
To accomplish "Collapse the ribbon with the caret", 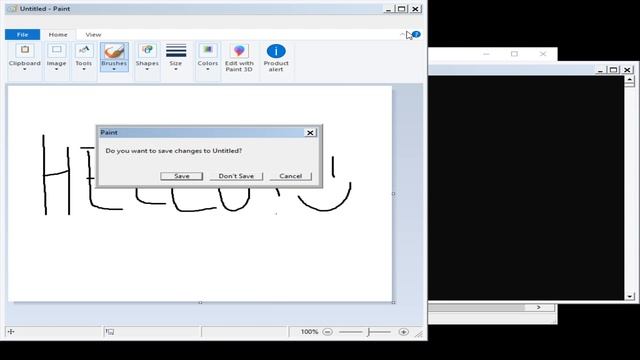I will click(x=402, y=34).
